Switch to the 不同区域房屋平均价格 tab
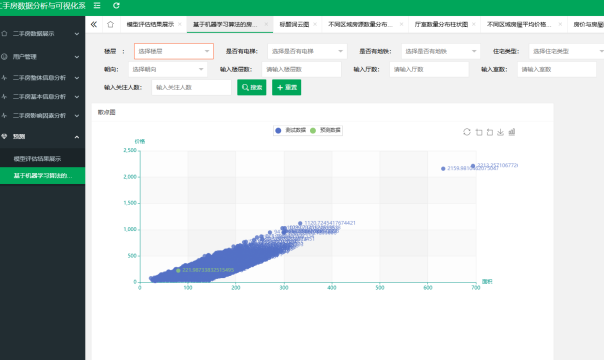Viewport: 604px width, 360px height. [519, 24]
